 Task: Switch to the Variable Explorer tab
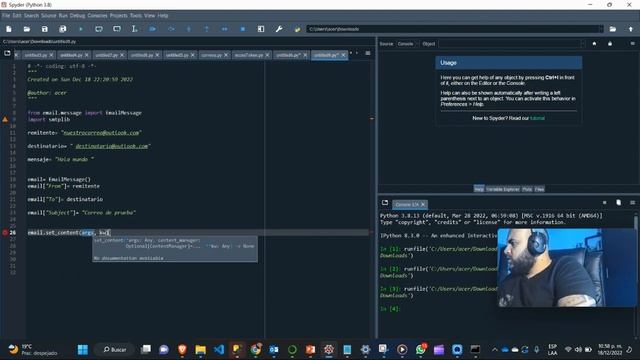tap(503, 189)
